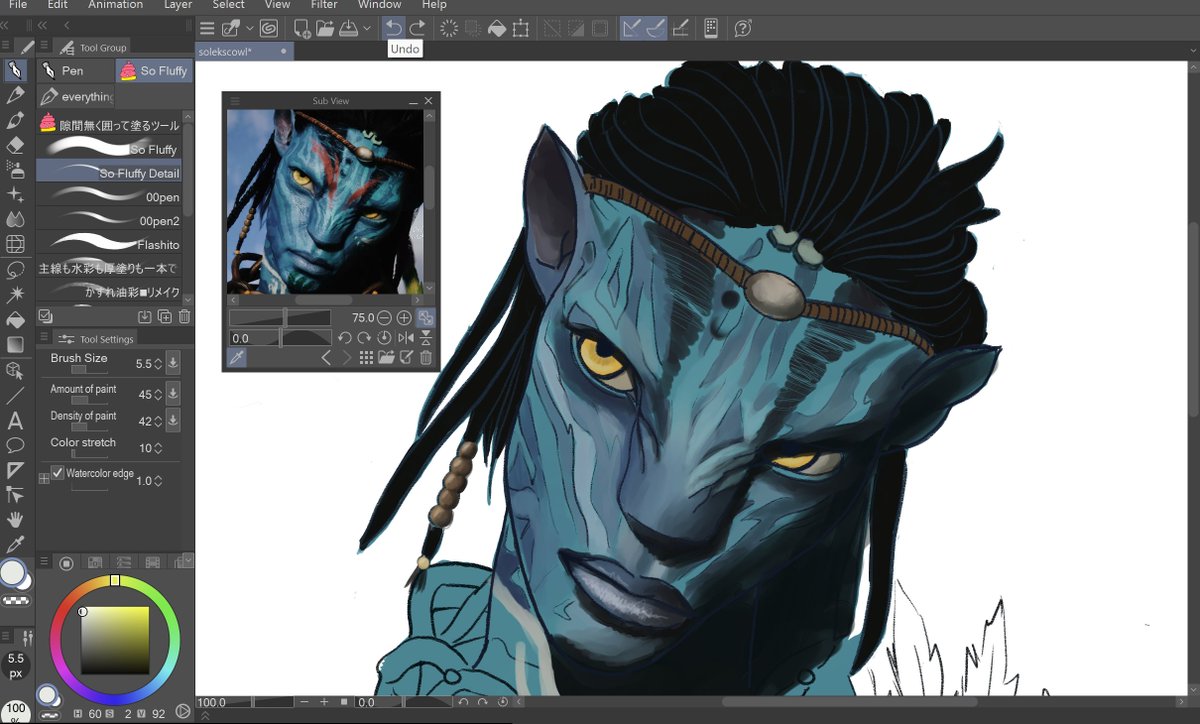Open Clip Studio launcher icon

[x=269, y=28]
